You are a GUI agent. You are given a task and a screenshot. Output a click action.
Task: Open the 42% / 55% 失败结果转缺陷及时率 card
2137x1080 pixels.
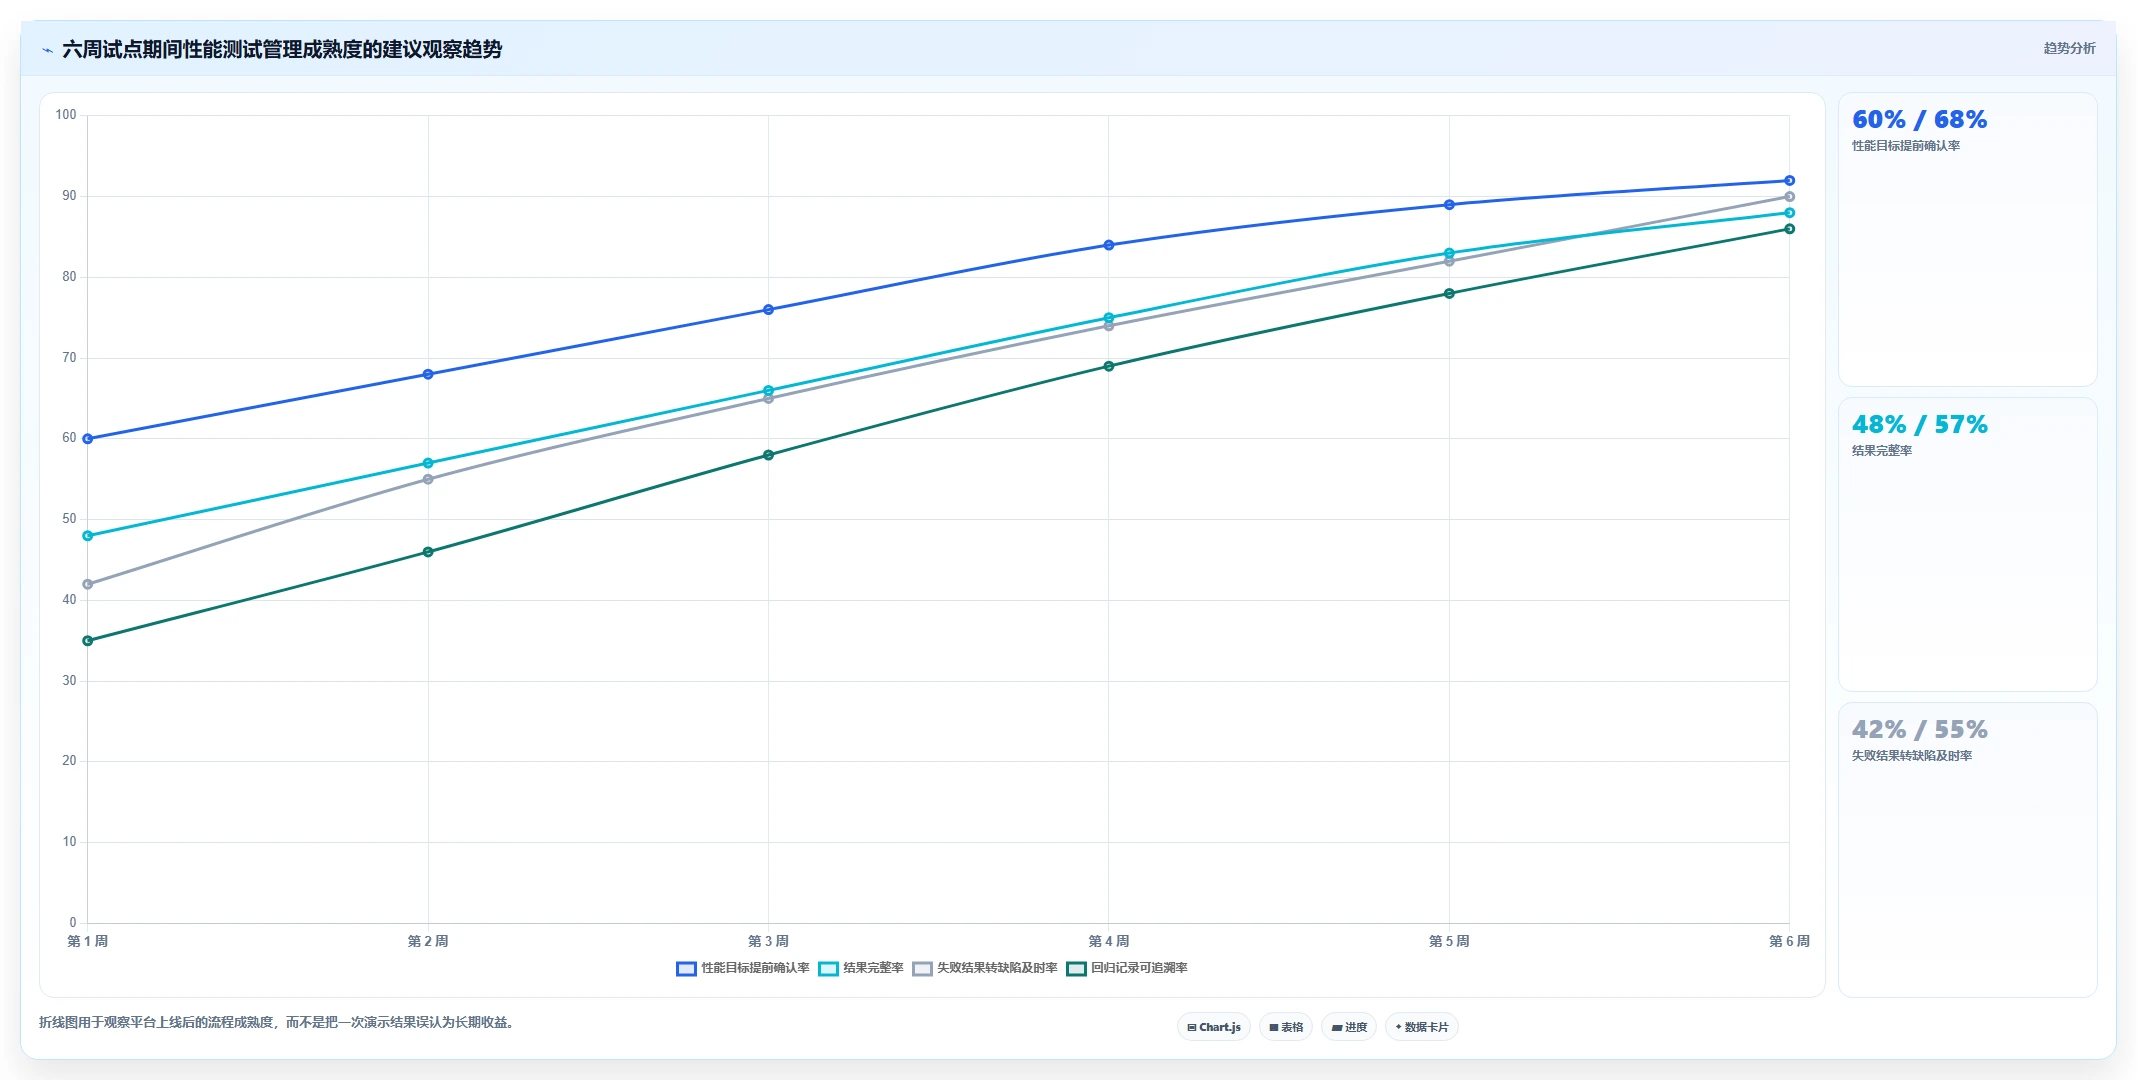point(1967,850)
